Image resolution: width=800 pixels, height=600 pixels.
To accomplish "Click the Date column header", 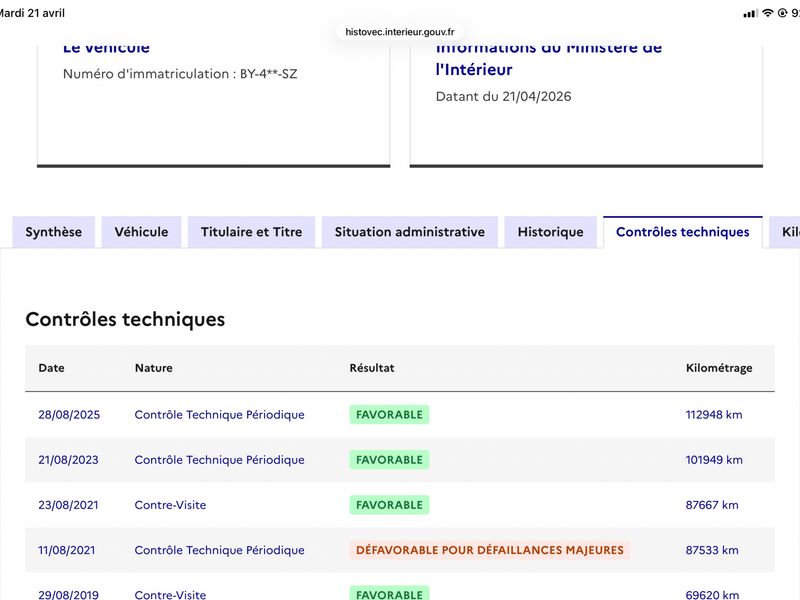I will point(51,368).
